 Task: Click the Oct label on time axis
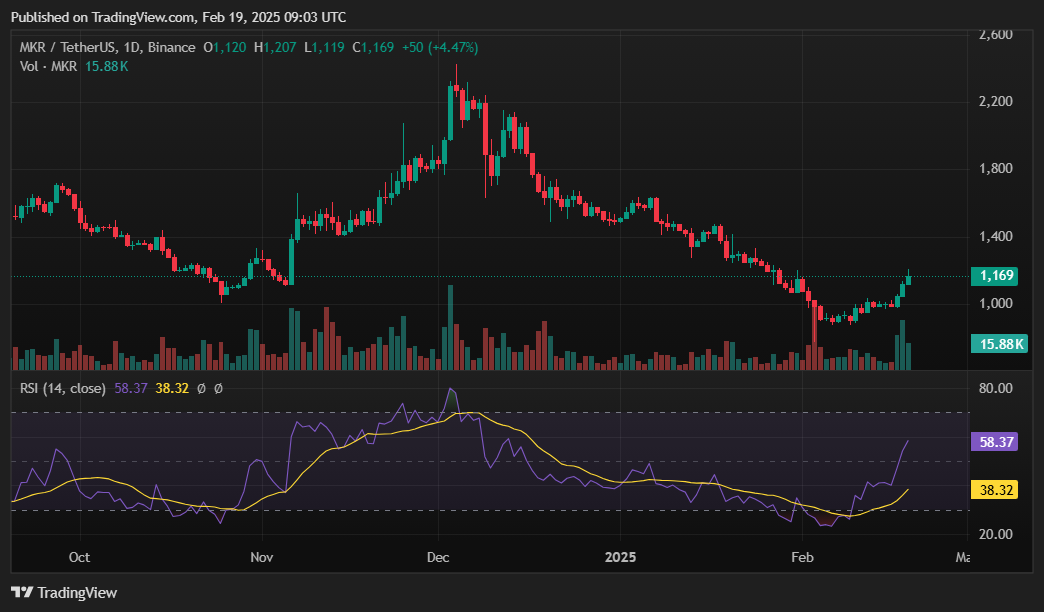pyautogui.click(x=79, y=557)
